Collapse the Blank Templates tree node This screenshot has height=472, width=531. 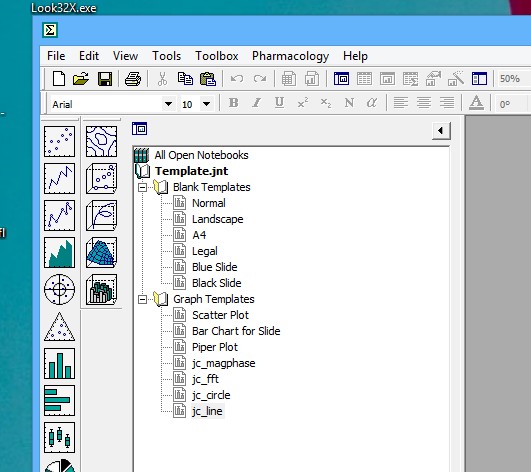[x=143, y=187]
